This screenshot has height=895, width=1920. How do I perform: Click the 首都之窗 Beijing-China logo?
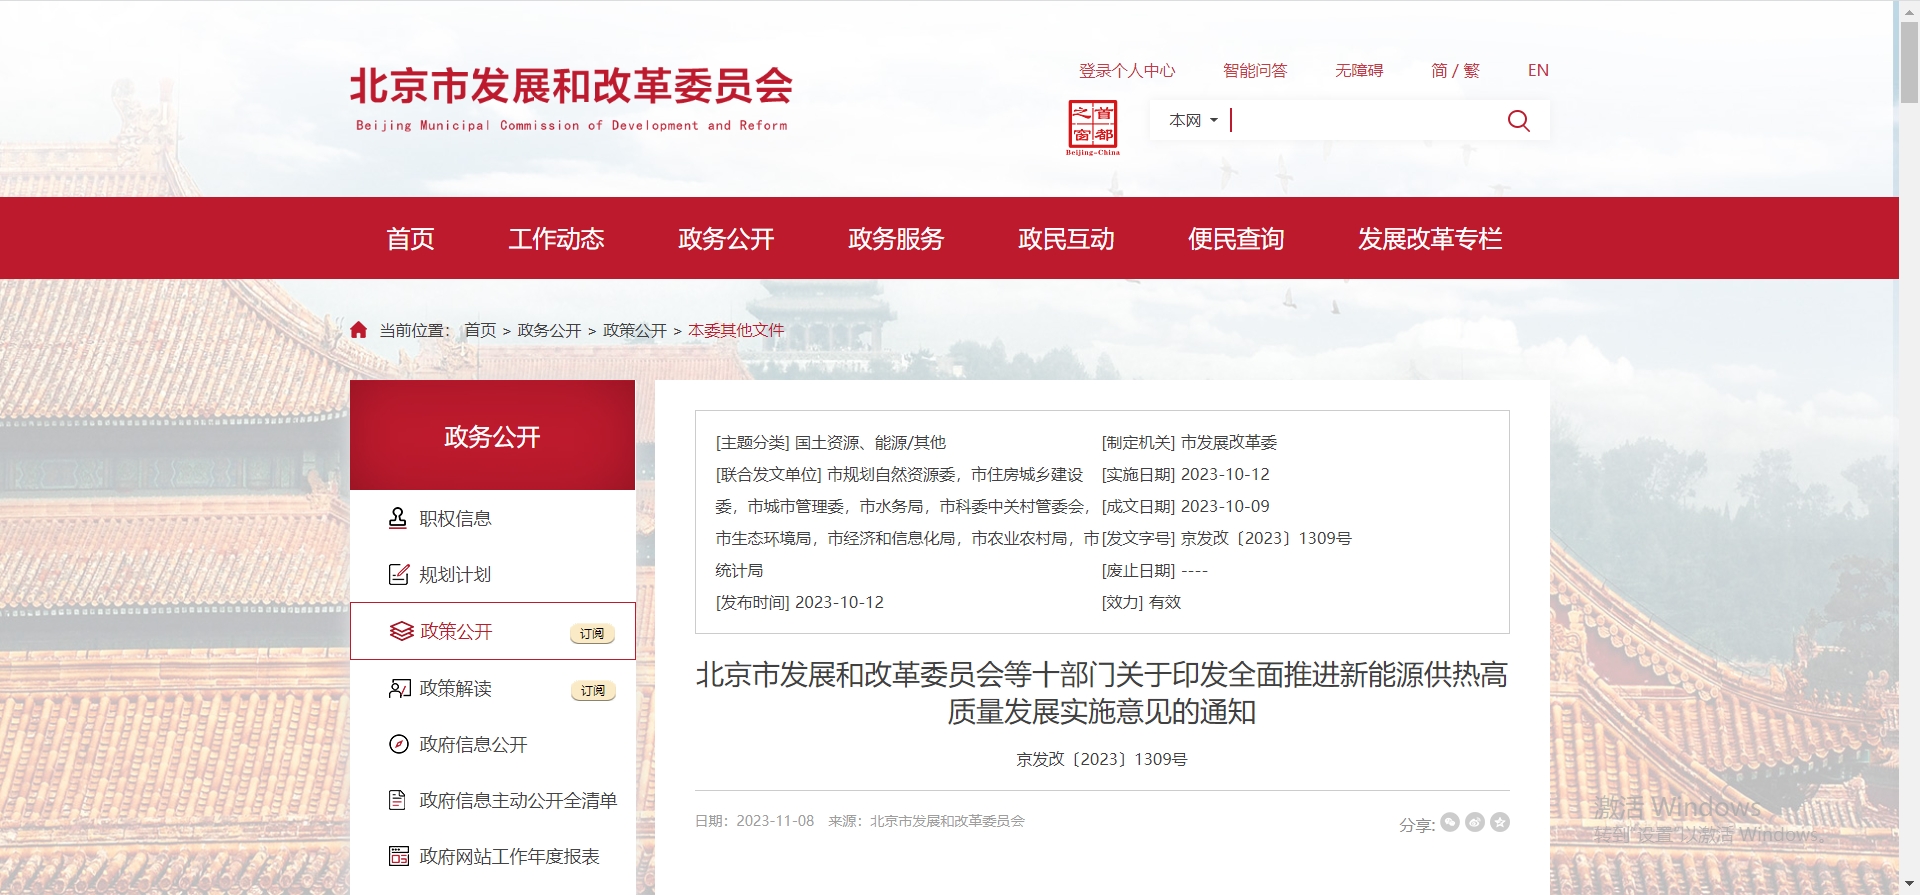1092,127
